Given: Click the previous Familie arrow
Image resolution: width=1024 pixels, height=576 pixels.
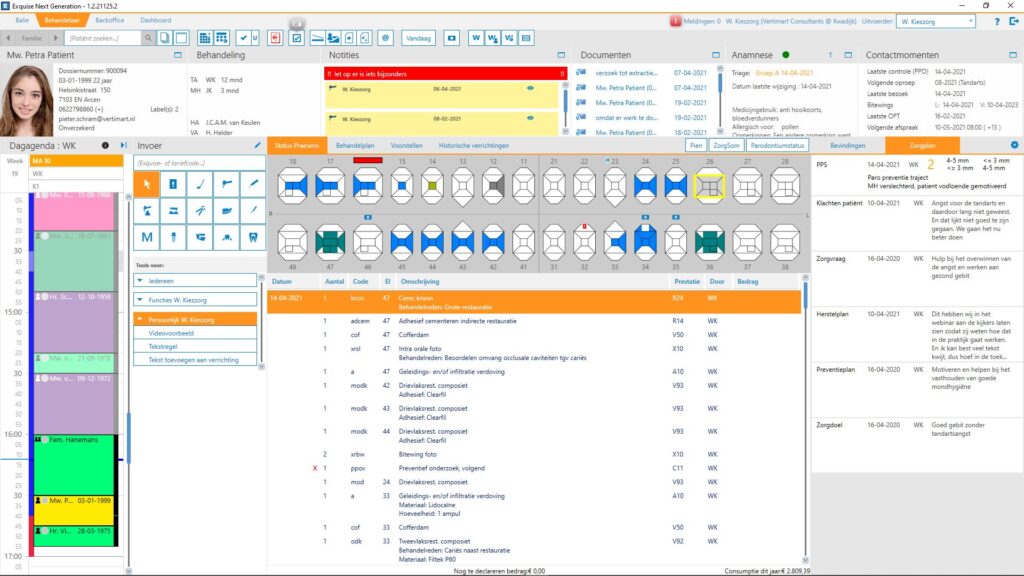Looking at the screenshot, I should pyautogui.click(x=8, y=38).
